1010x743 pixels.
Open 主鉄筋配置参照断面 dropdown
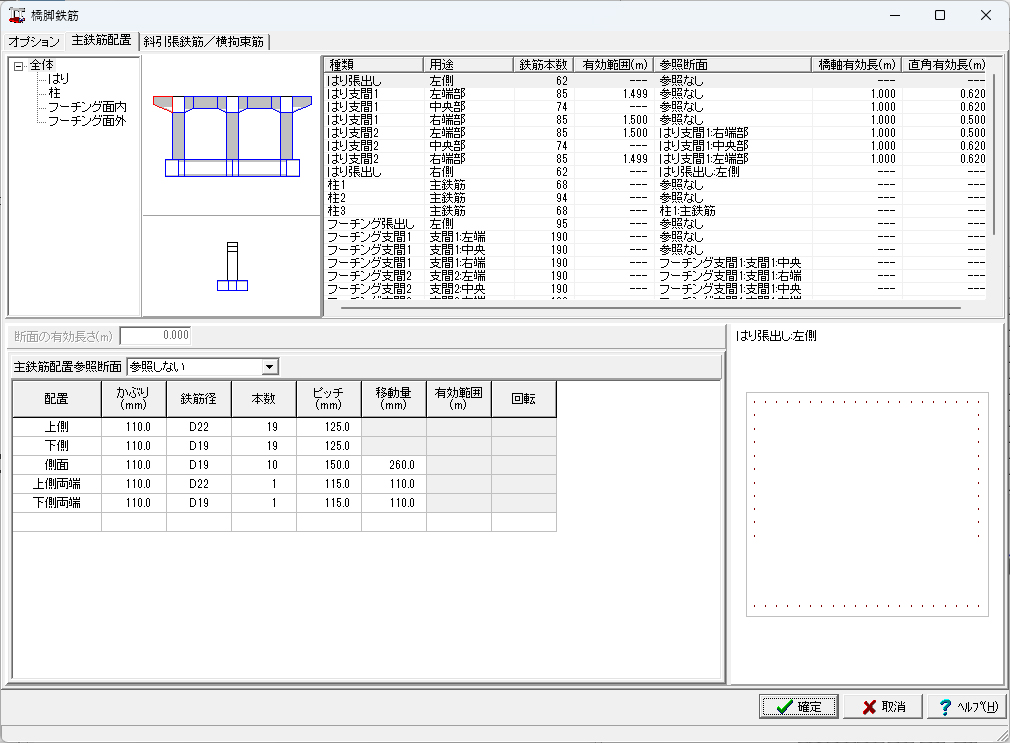tap(268, 367)
